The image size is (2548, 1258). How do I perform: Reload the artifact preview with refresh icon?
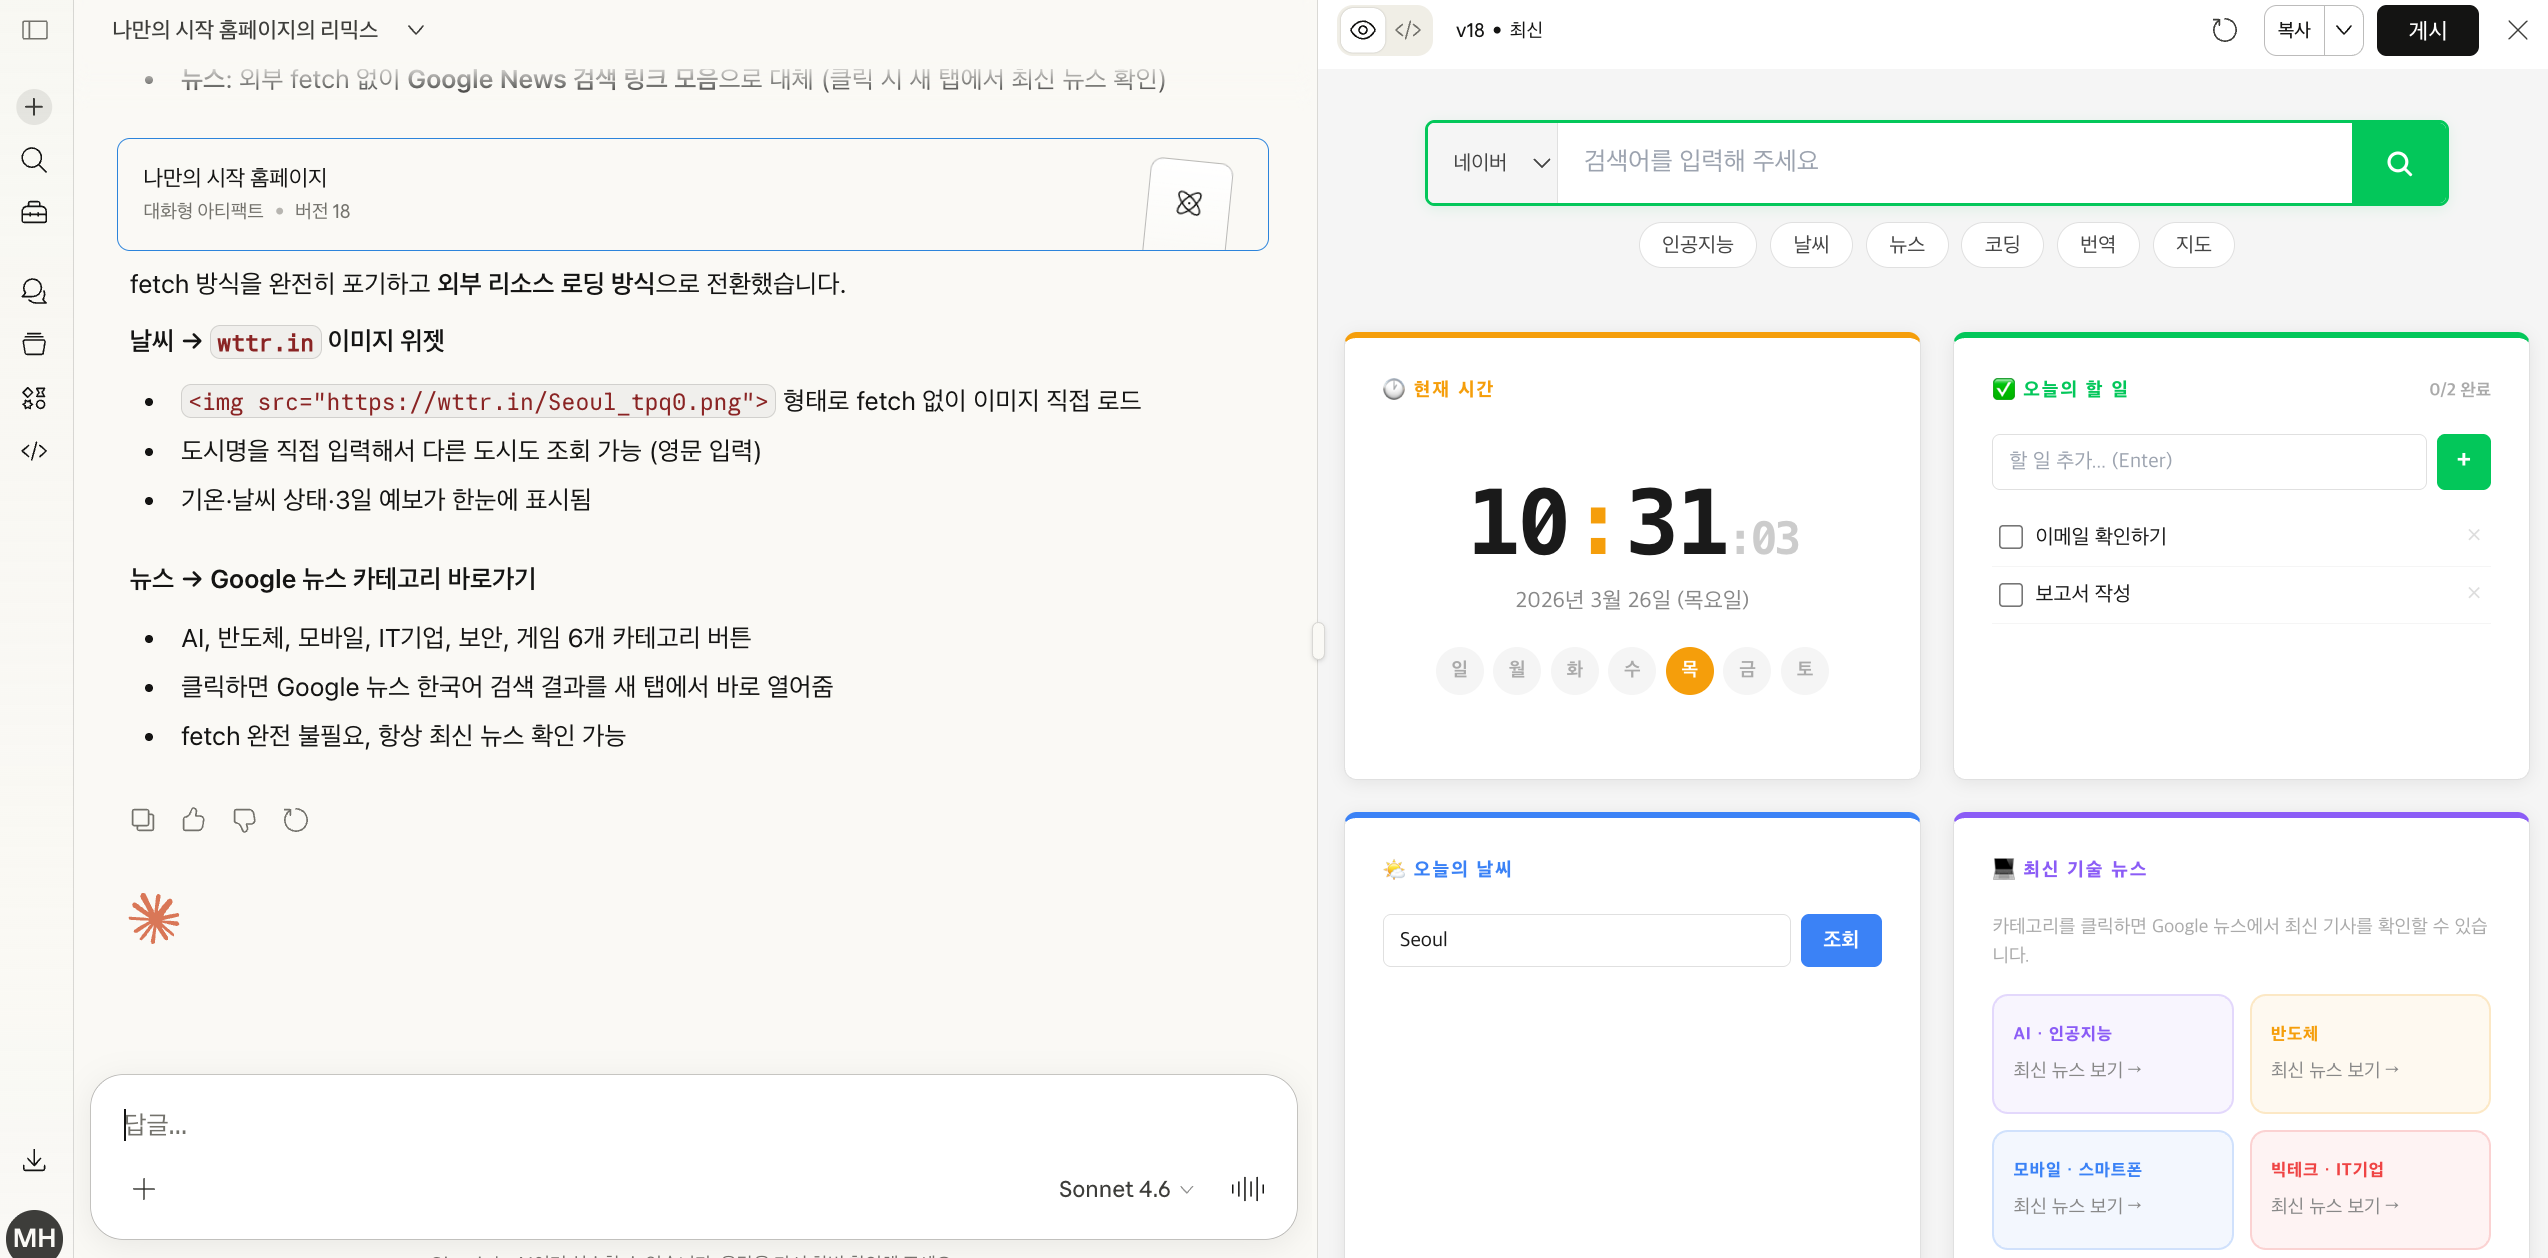[2224, 30]
